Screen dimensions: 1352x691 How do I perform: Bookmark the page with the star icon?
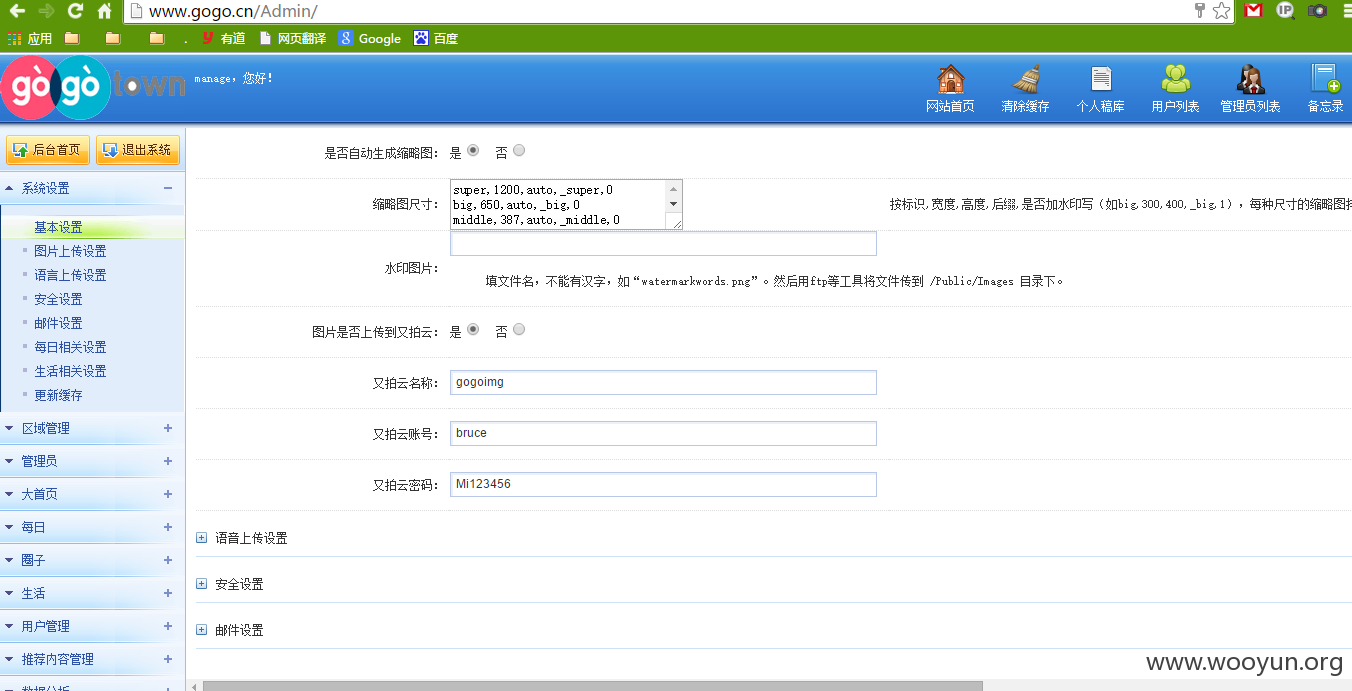click(1221, 11)
